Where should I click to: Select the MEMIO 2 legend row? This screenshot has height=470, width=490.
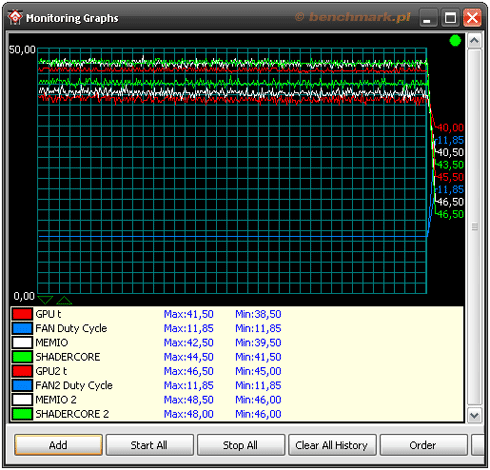[237, 400]
